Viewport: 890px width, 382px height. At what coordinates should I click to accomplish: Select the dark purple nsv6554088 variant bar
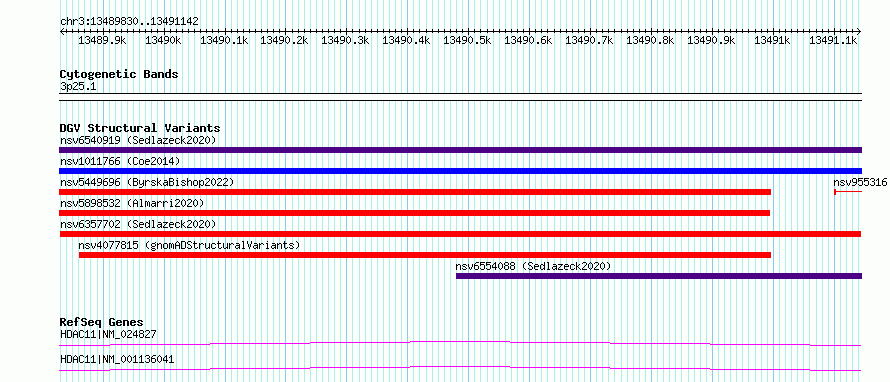tap(659, 276)
